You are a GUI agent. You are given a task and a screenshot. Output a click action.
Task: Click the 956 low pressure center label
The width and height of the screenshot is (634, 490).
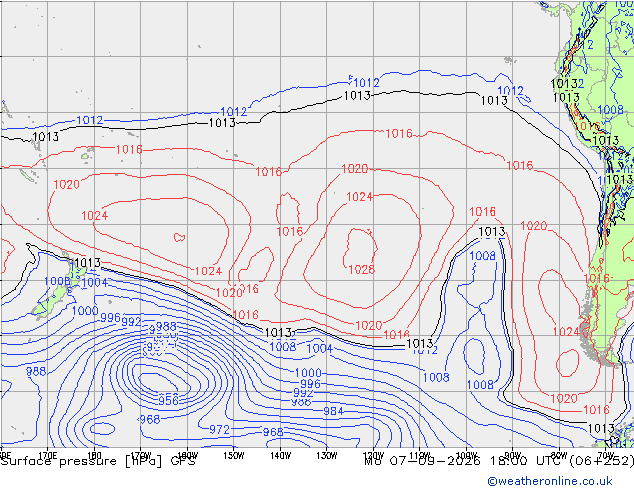[x=168, y=400]
